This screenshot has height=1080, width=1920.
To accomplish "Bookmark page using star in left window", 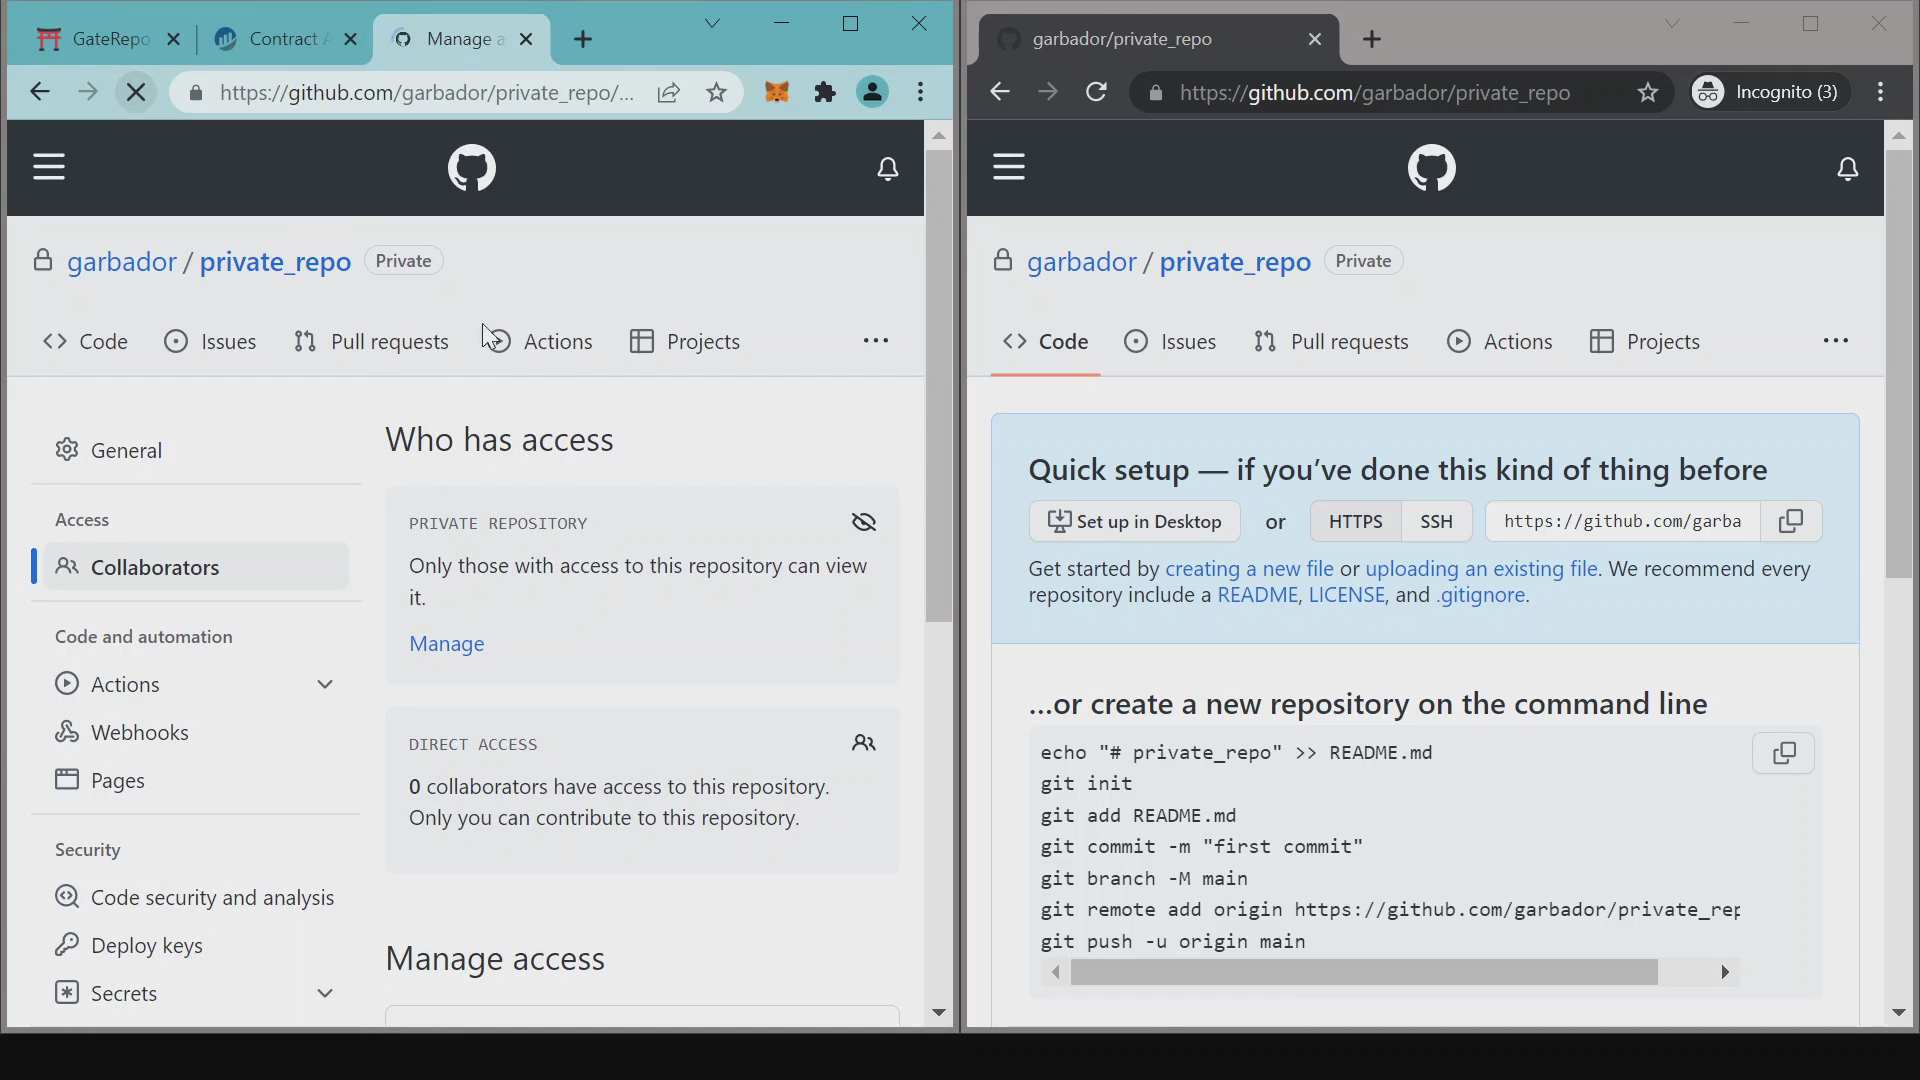I will tap(717, 93).
